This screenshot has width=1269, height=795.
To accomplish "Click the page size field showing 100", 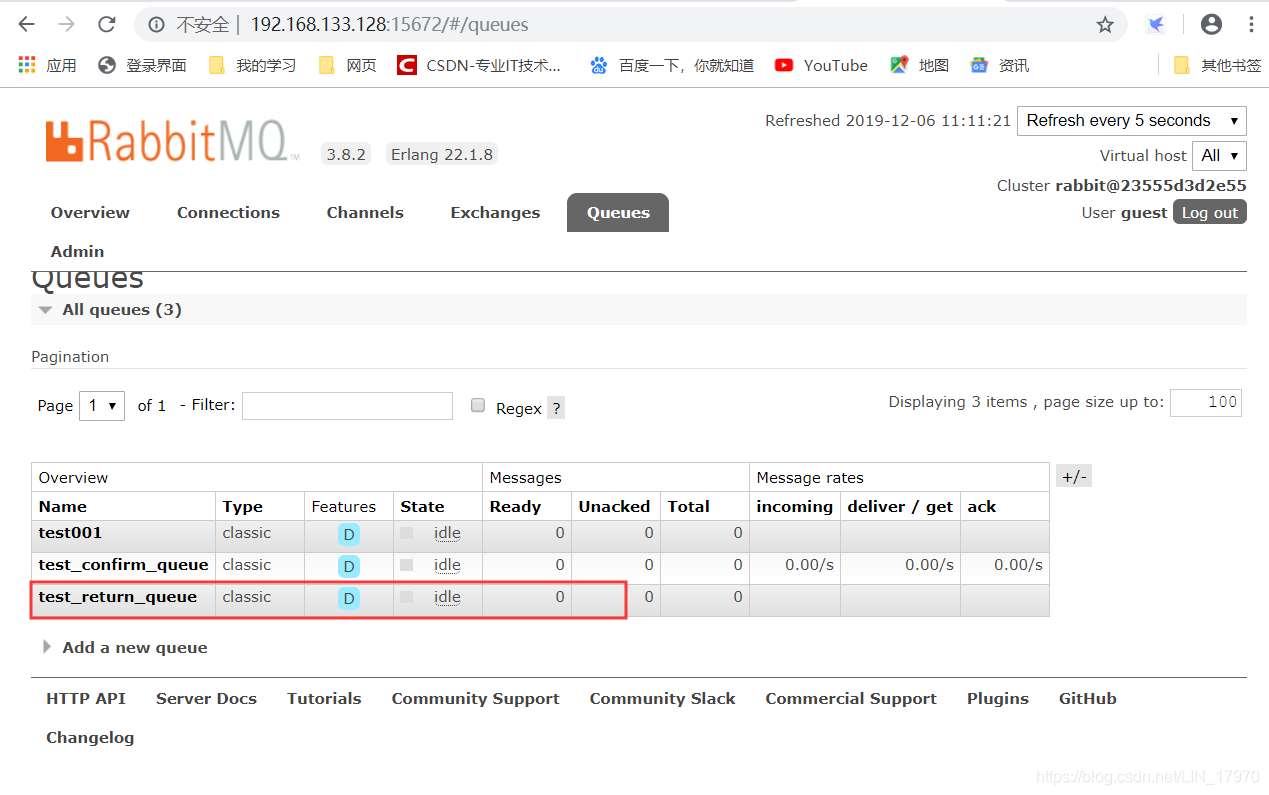I will [1206, 402].
